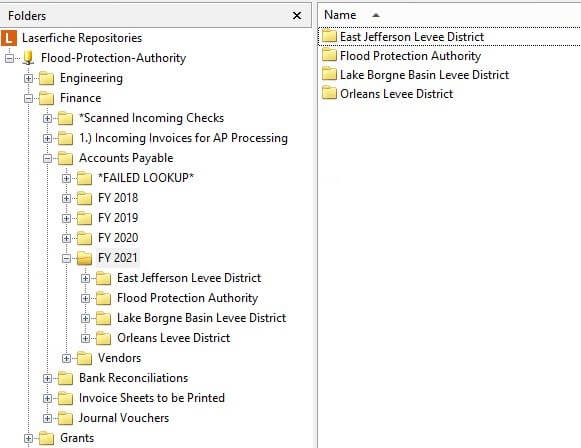This screenshot has height=448, width=581.
Task: Click the Orleans Levee District folder icon in right pane
Action: (329, 93)
